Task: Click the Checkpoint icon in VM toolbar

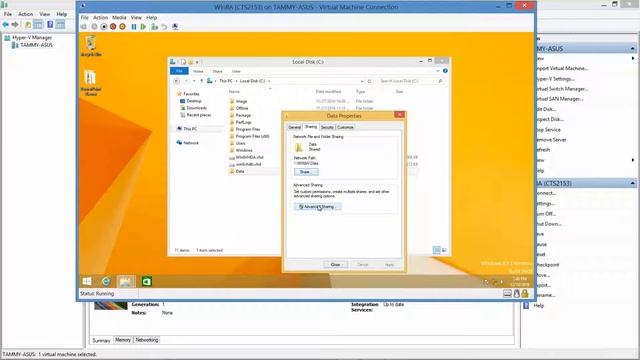Action: coord(155,27)
